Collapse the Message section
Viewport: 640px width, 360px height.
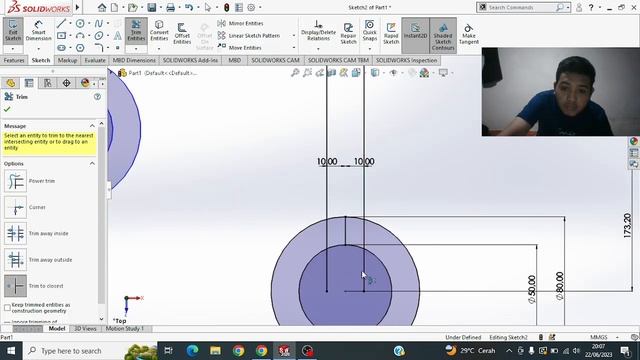point(92,126)
